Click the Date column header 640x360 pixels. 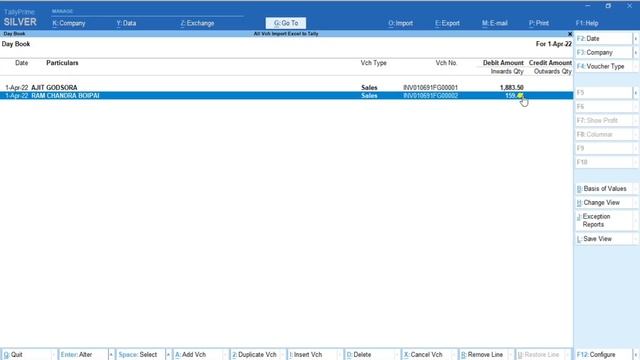point(22,63)
